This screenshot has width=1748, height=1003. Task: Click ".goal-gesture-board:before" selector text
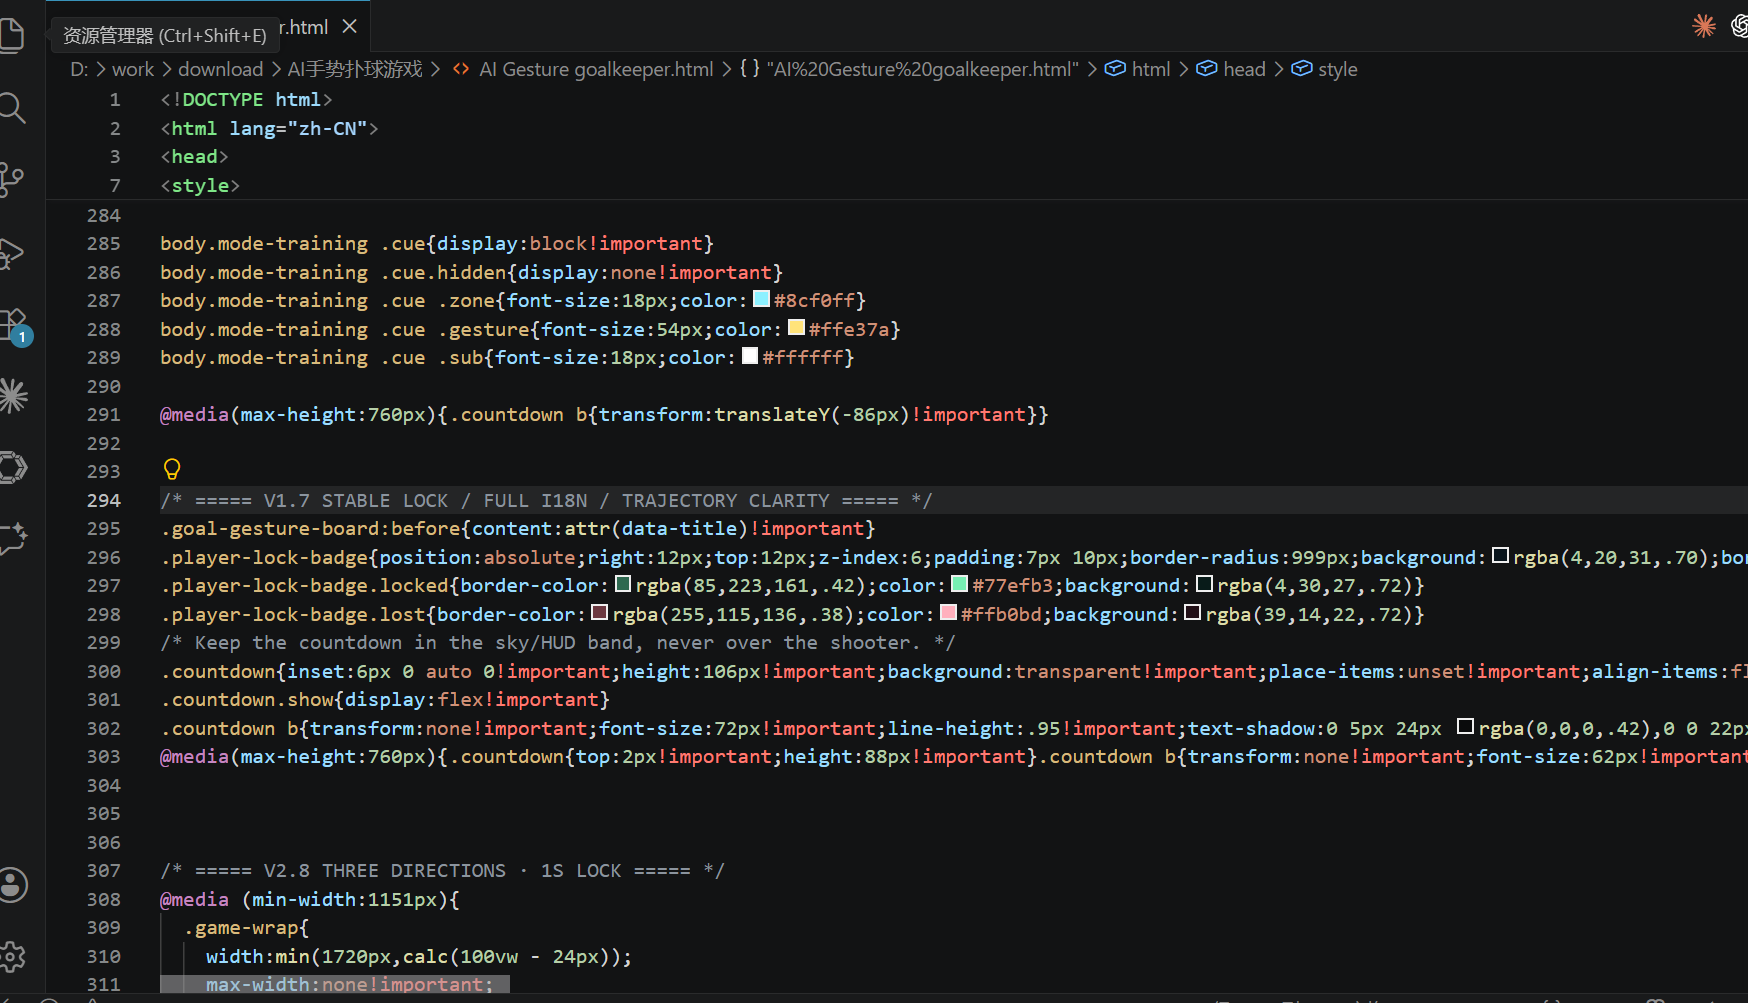point(310,529)
